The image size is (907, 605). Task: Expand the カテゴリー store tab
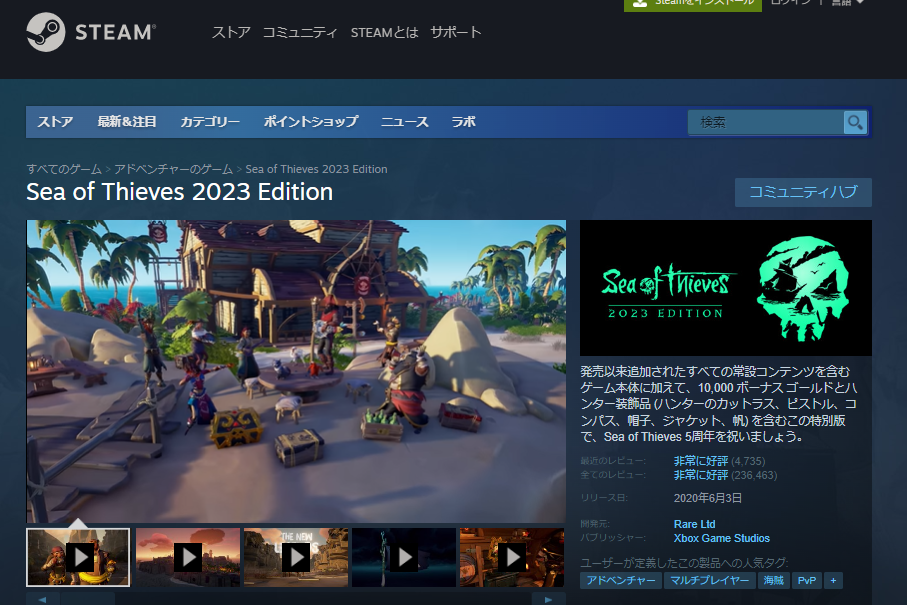pos(210,122)
